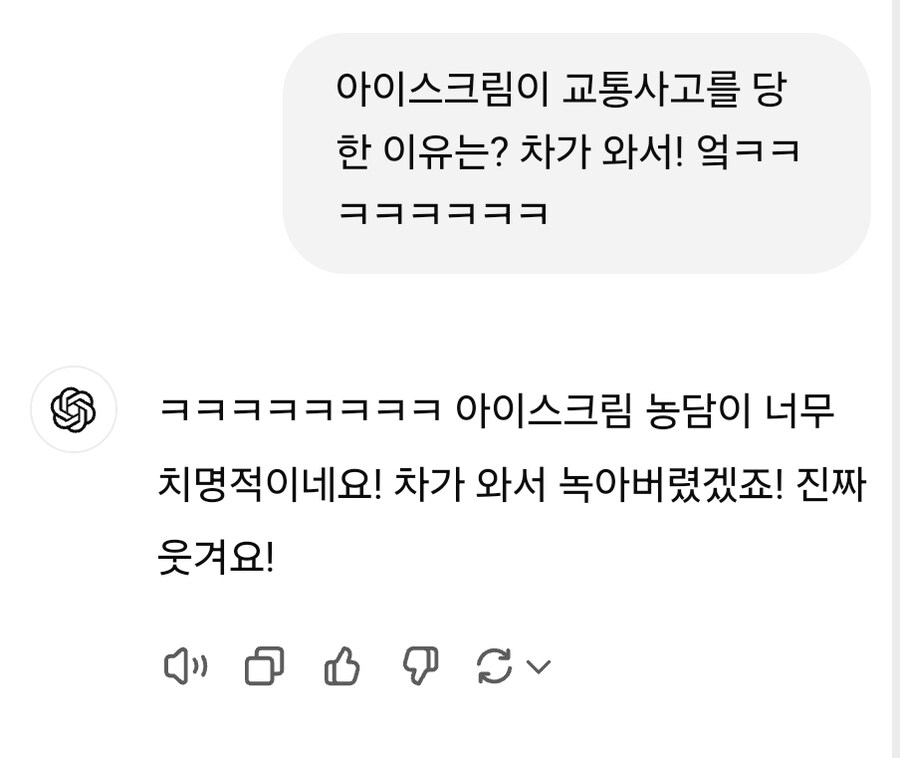Viewport: 900px width, 758px height.
Task: Click the ㅋㅋㅋㅋㅋㅋ line inside the user bubble
Action: tap(443, 213)
